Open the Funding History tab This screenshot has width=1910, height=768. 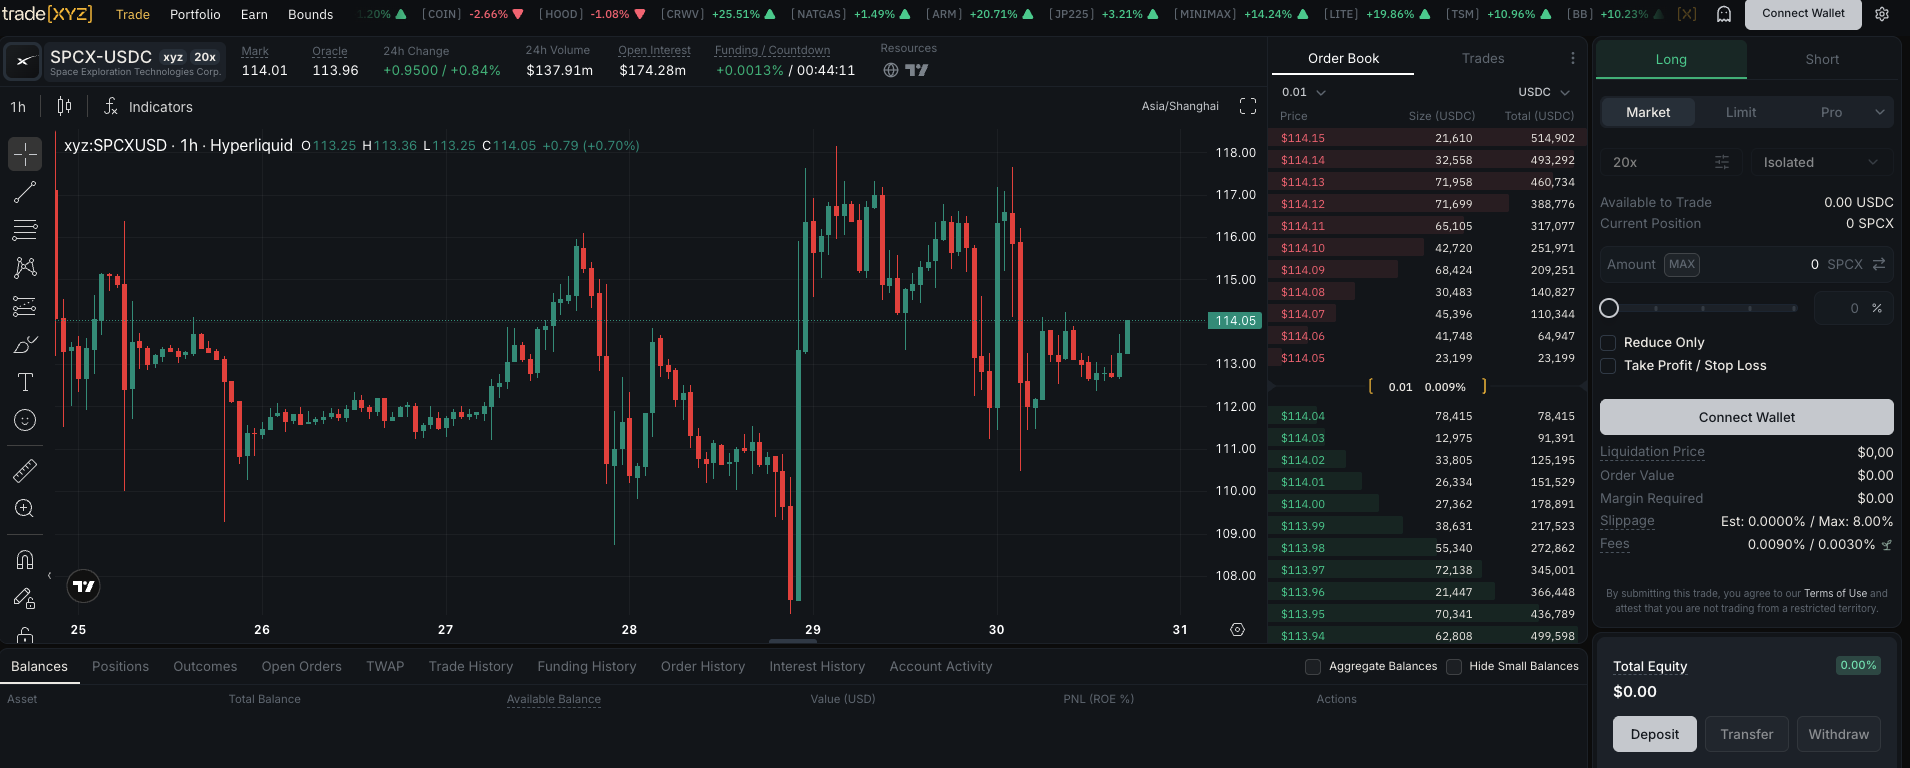pos(587,667)
